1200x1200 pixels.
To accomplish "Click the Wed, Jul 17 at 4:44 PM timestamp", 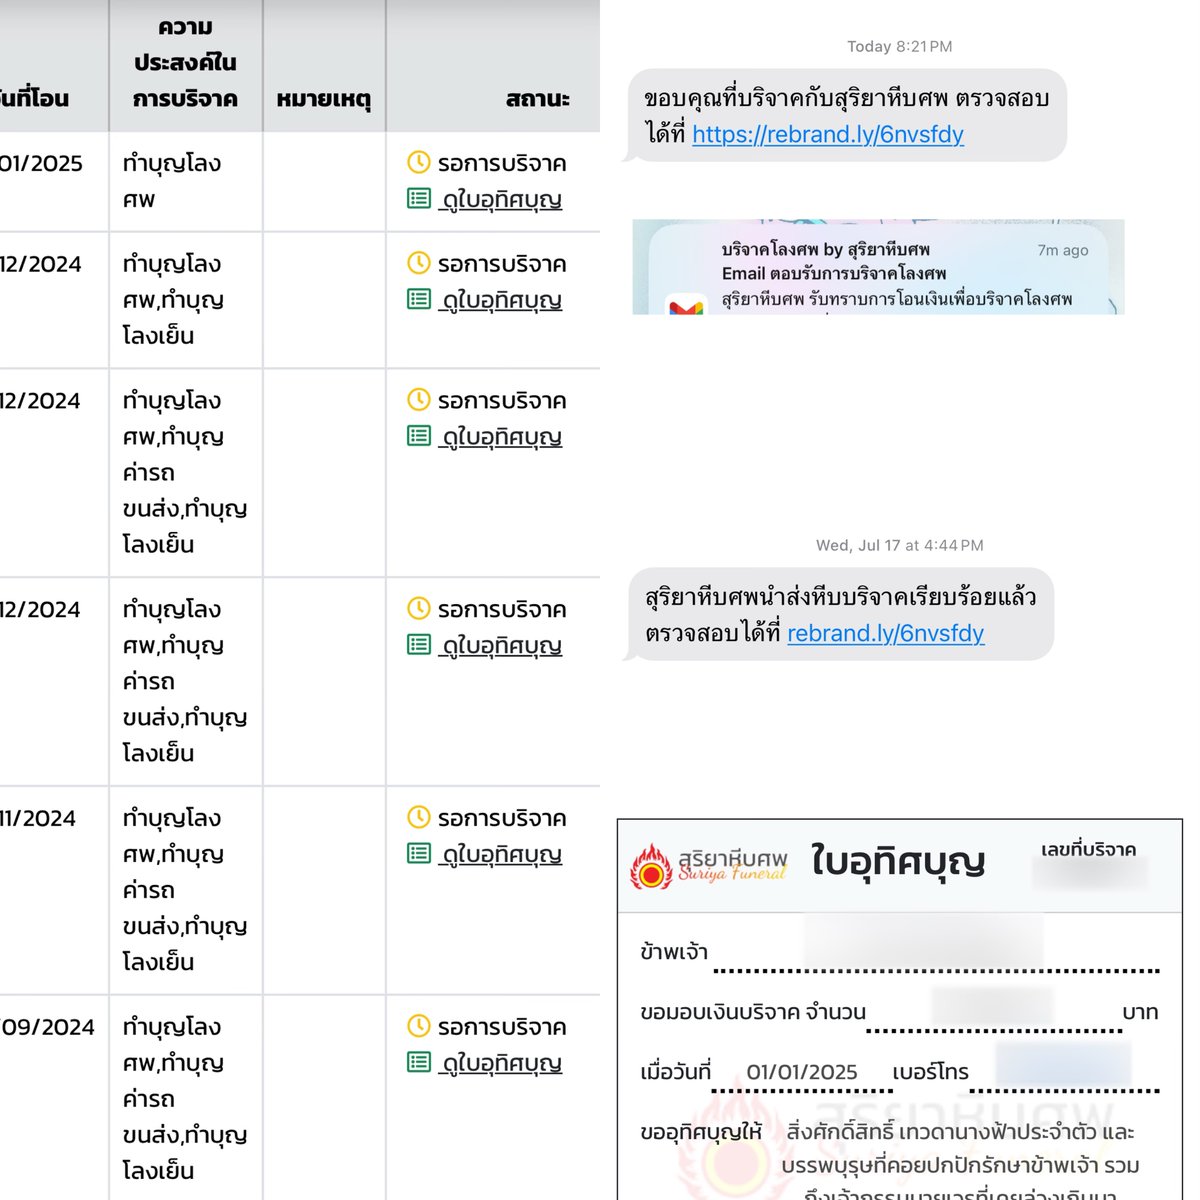I will (899, 545).
